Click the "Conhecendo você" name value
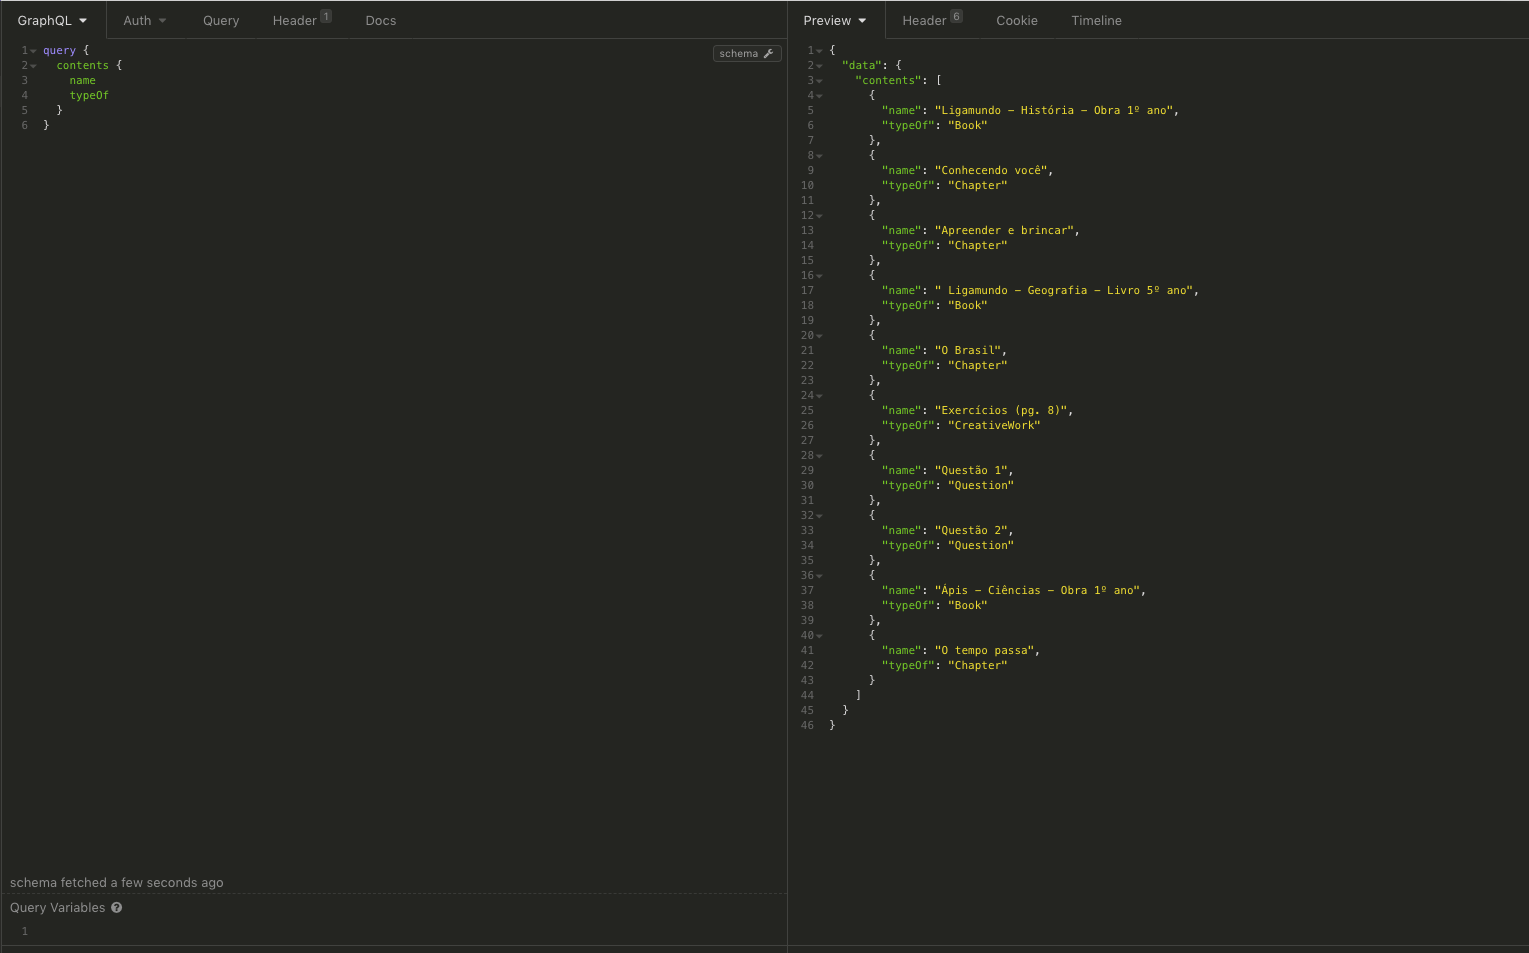 point(991,170)
